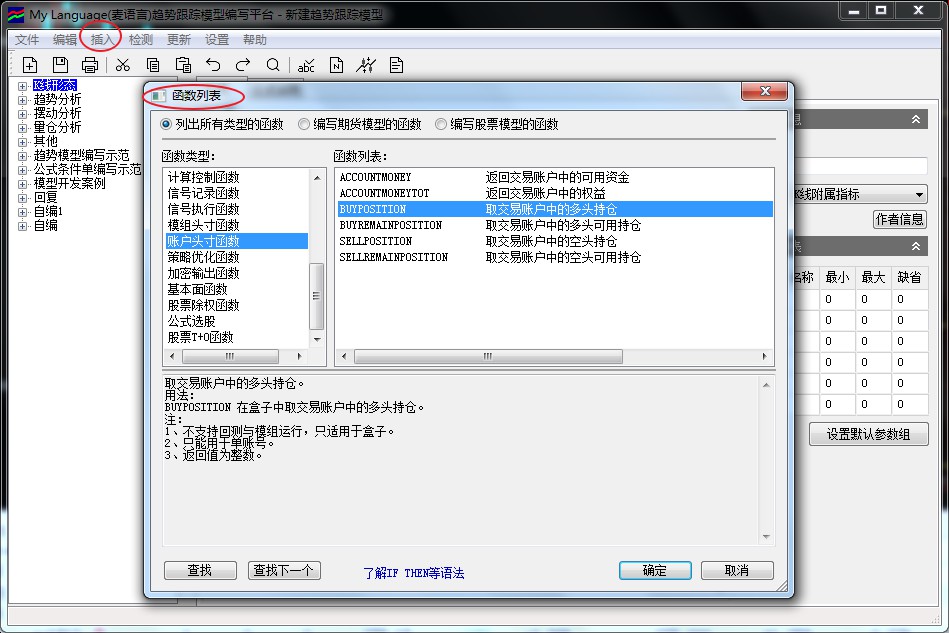Click the Save toolbar icon
This screenshot has width=949, height=633.
[60, 65]
